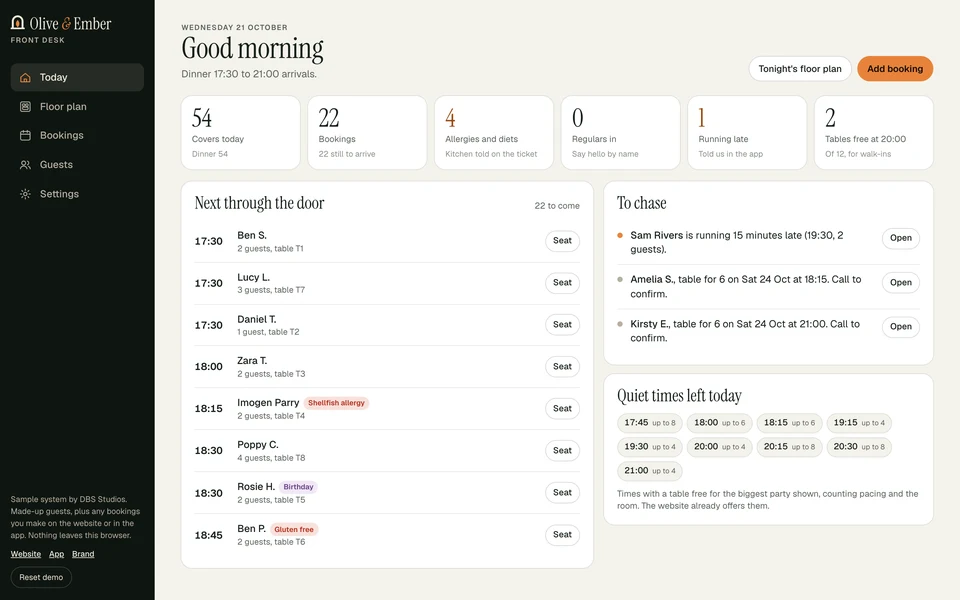This screenshot has height=600, width=960.
Task: Seat Daniel T. at table T2
Action: [x=562, y=324]
